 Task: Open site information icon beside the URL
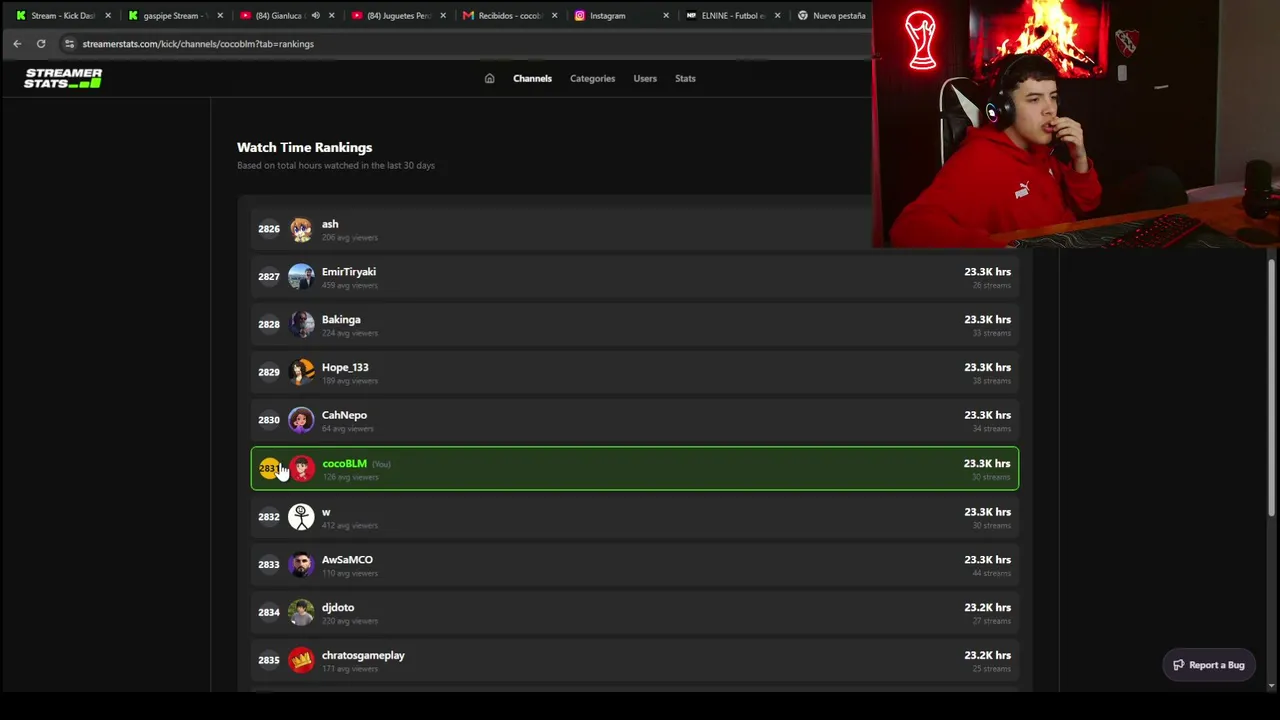tap(69, 44)
